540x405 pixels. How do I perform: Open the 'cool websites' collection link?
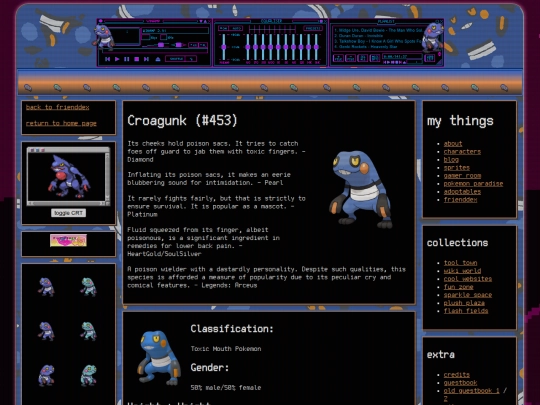click(468, 279)
